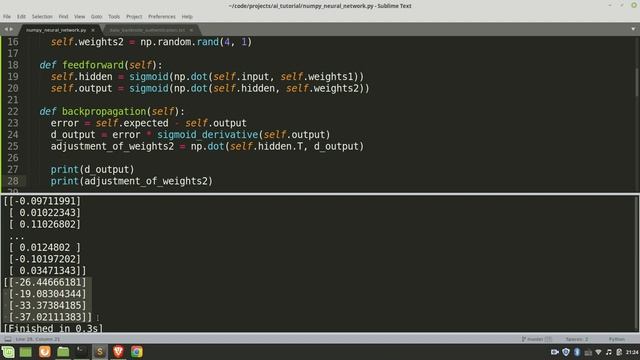Click the editor vertical scrollbar

[x=637, y=82]
